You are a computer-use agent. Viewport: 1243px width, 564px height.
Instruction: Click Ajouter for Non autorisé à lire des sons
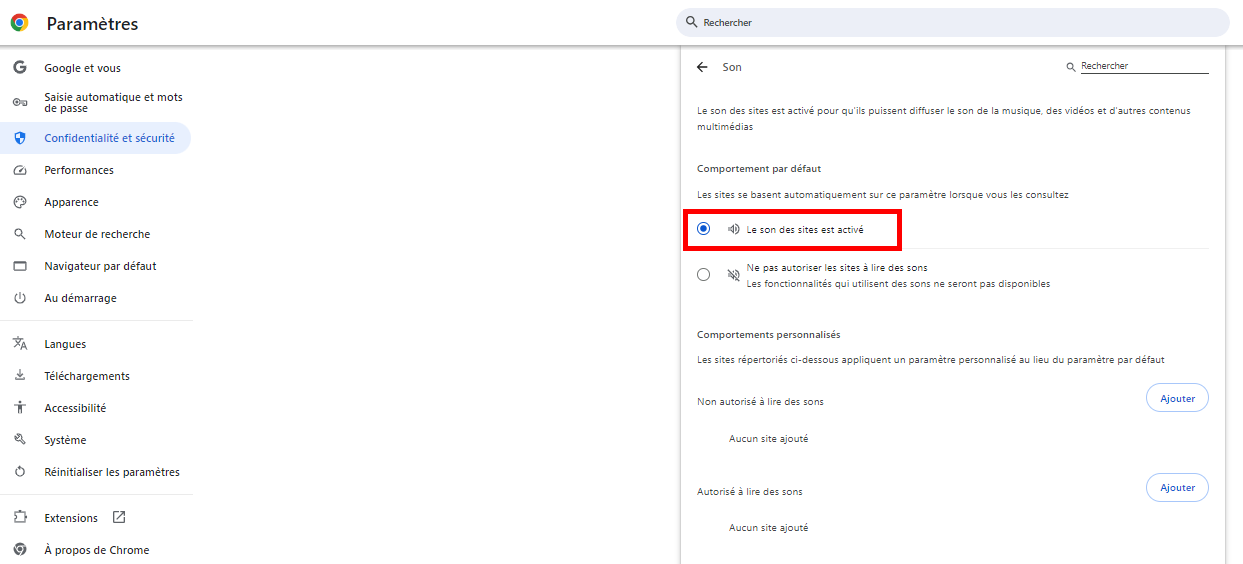click(x=1177, y=398)
